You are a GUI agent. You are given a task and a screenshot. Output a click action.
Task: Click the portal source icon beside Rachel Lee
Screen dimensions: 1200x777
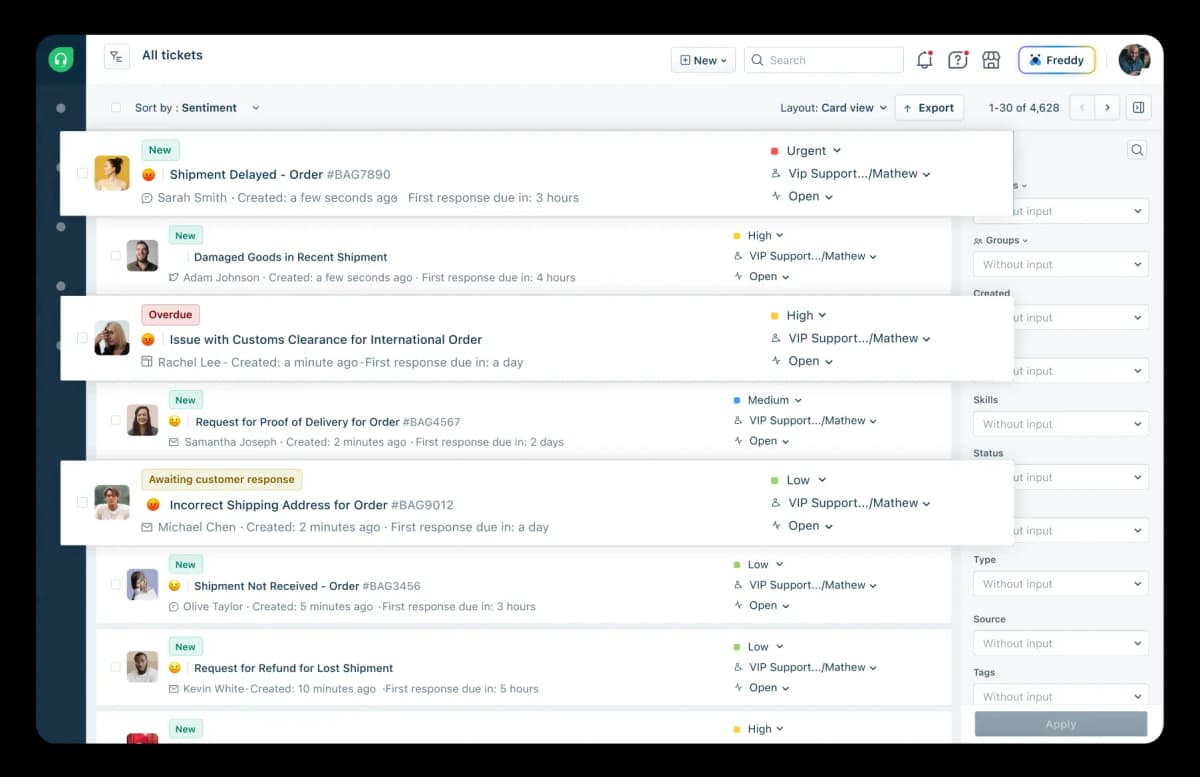pos(147,362)
